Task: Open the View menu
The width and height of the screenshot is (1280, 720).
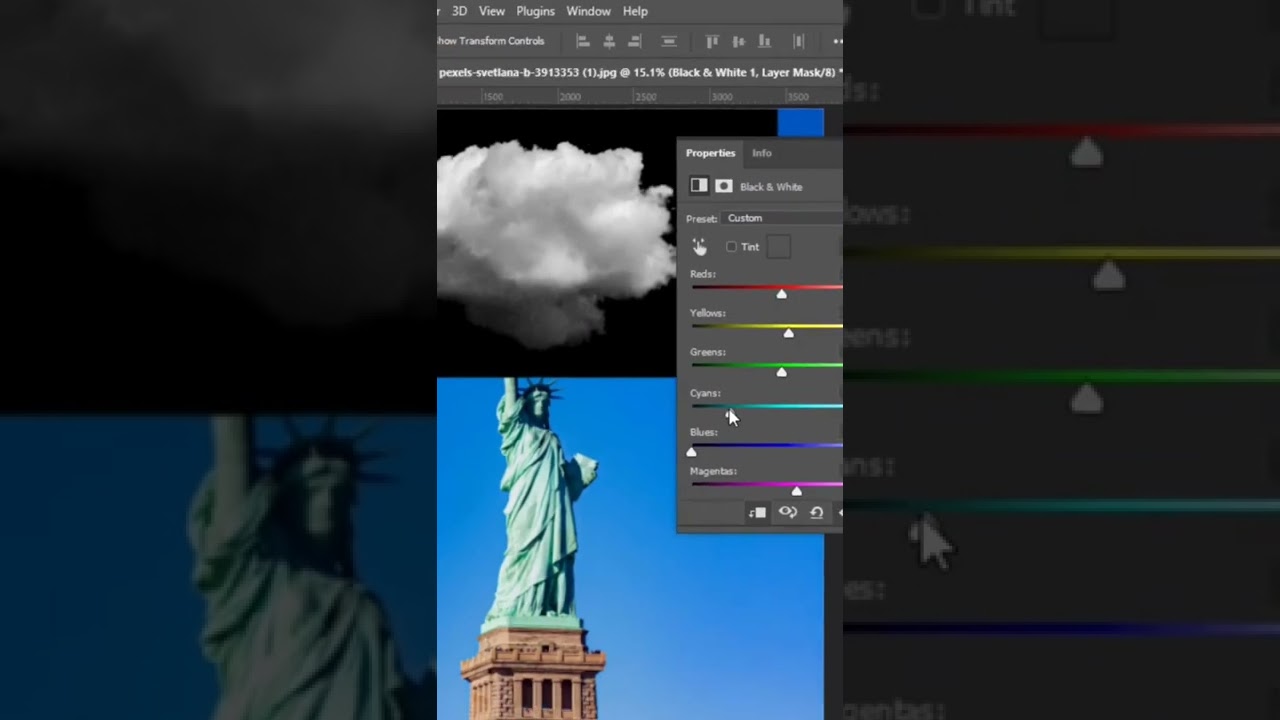Action: (x=492, y=11)
